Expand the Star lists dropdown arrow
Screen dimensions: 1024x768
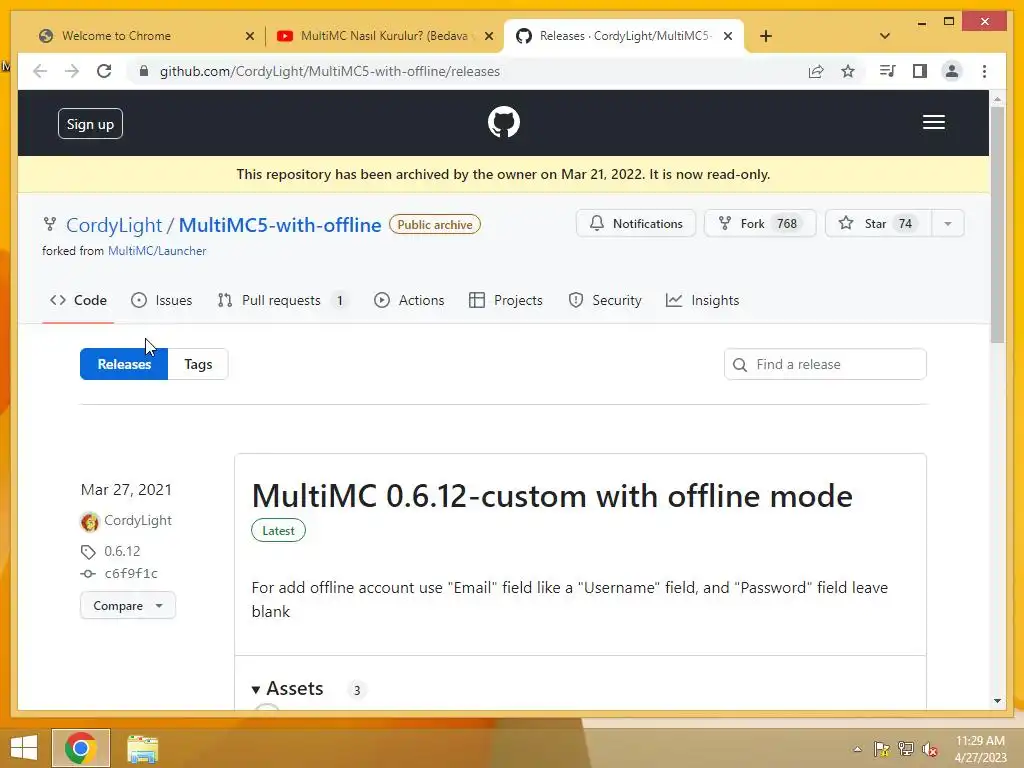[947, 223]
